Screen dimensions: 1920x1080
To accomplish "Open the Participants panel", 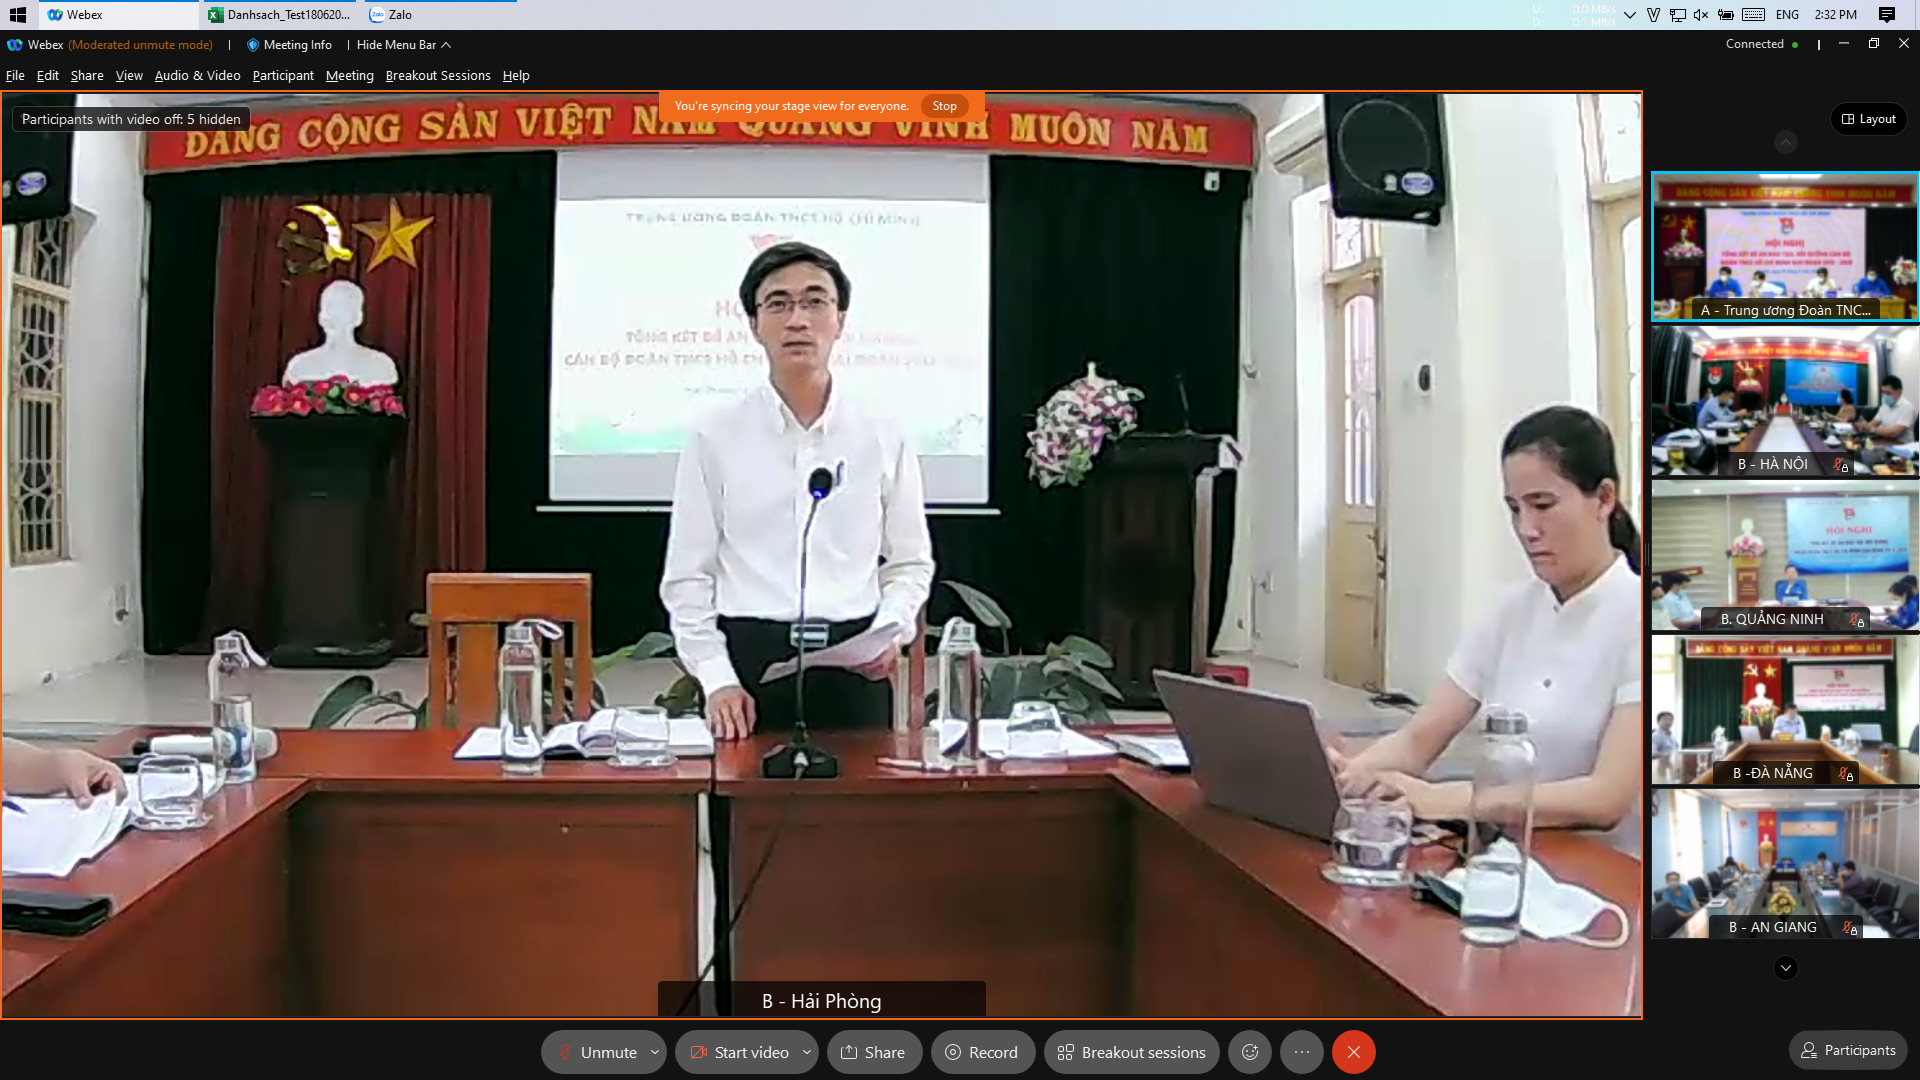I will pos(1848,1050).
